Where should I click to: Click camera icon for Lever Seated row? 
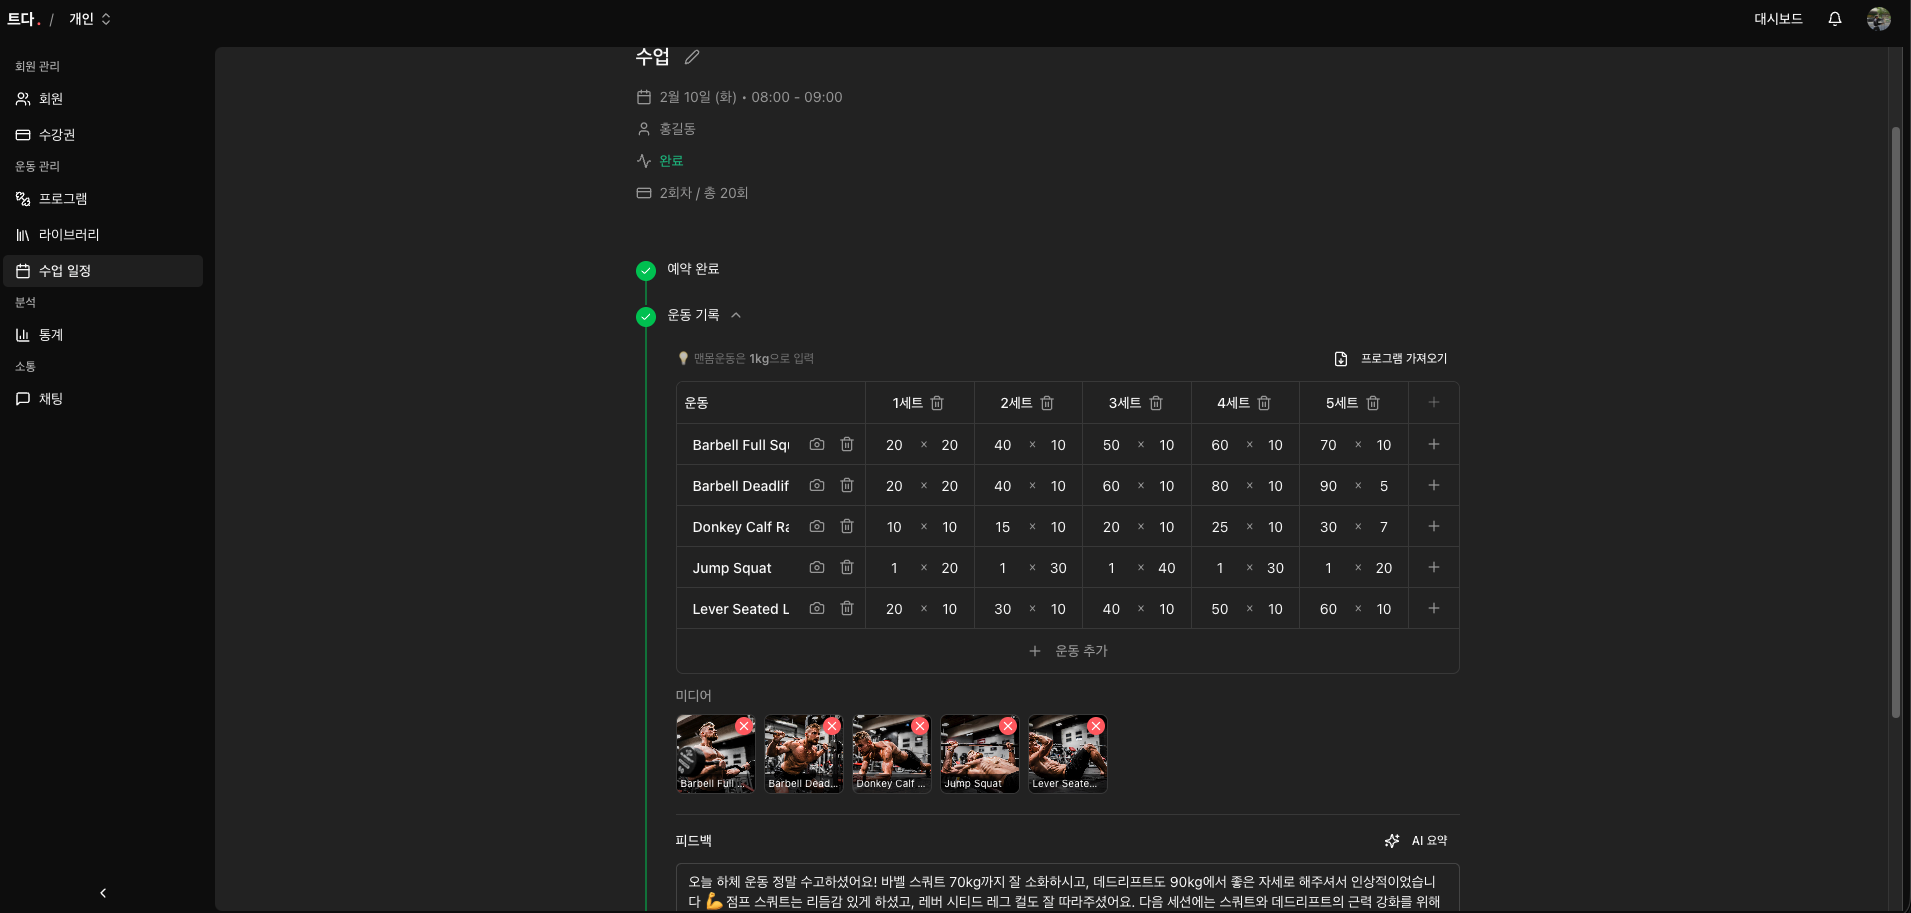[x=816, y=609]
